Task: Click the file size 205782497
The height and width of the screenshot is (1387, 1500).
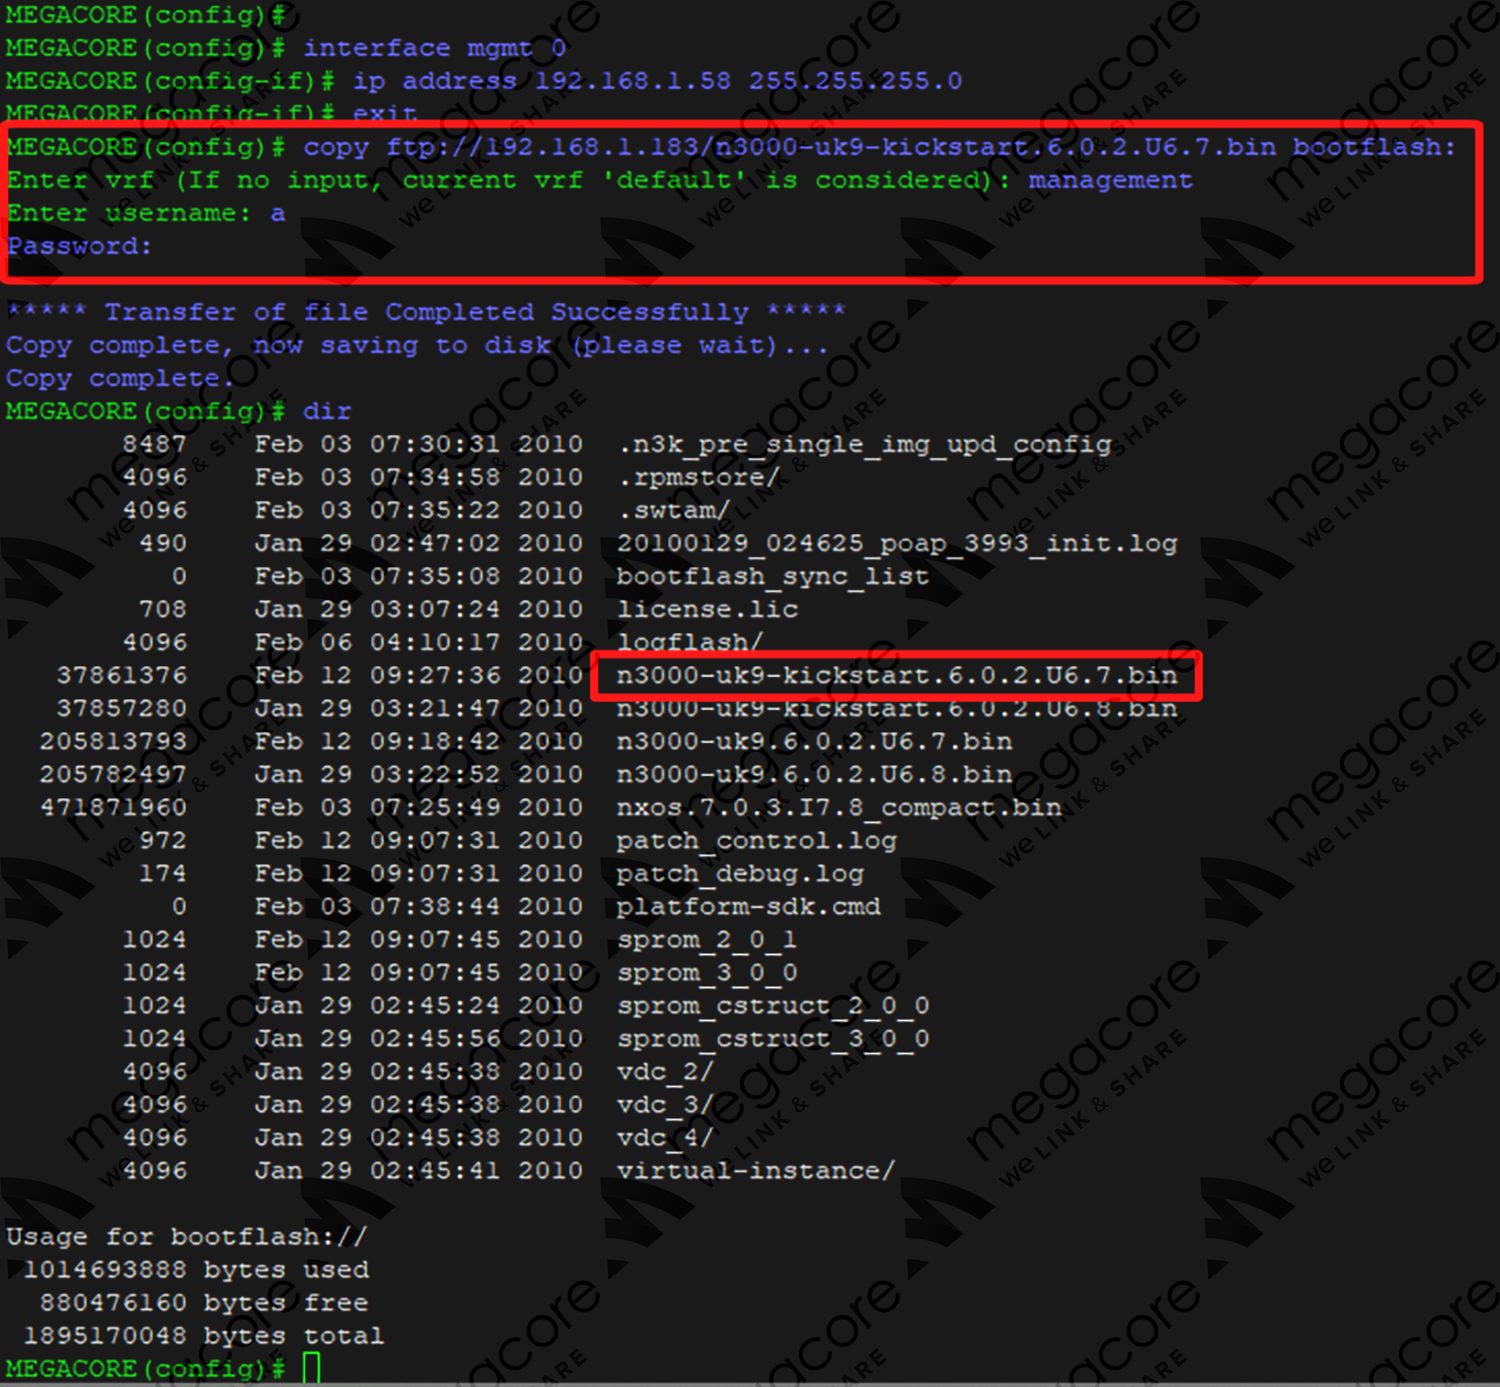Action: (113, 774)
